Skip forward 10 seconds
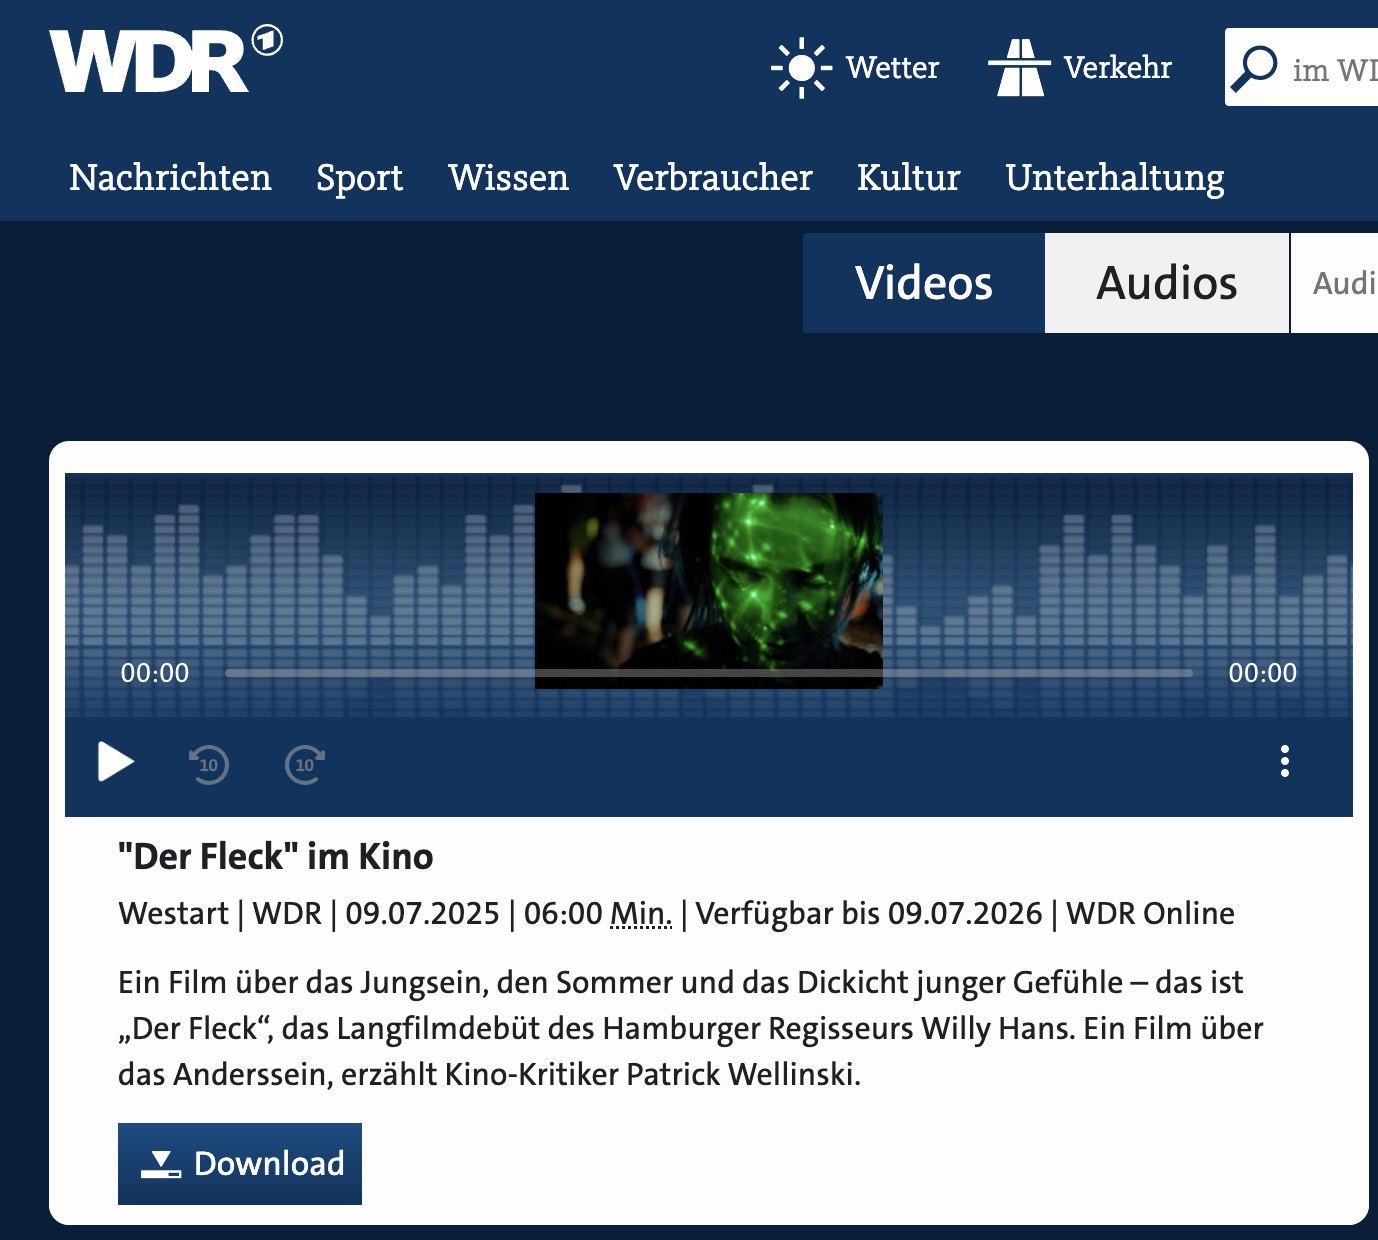 click(305, 765)
